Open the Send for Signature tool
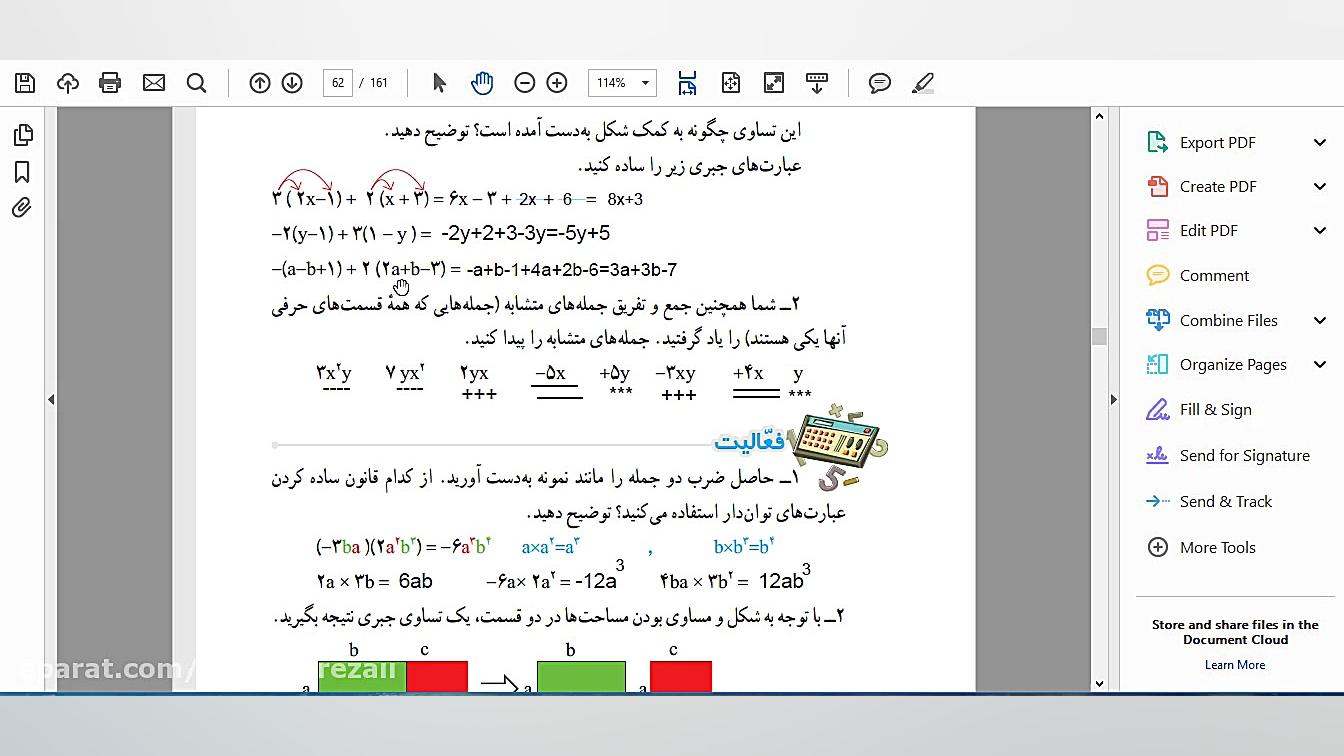This screenshot has width=1344, height=756. tap(1244, 455)
